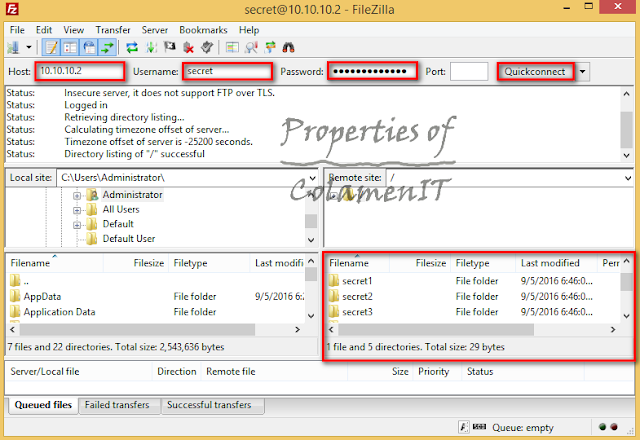Open the Quickconnect history dropdown
The width and height of the screenshot is (640, 440).
click(x=582, y=71)
